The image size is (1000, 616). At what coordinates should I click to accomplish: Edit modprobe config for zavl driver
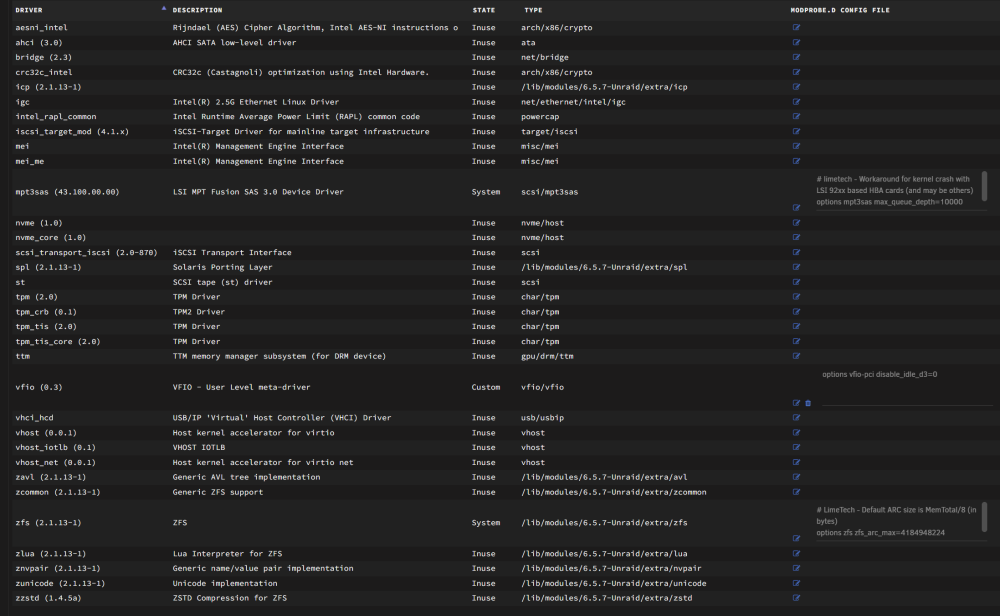click(796, 477)
